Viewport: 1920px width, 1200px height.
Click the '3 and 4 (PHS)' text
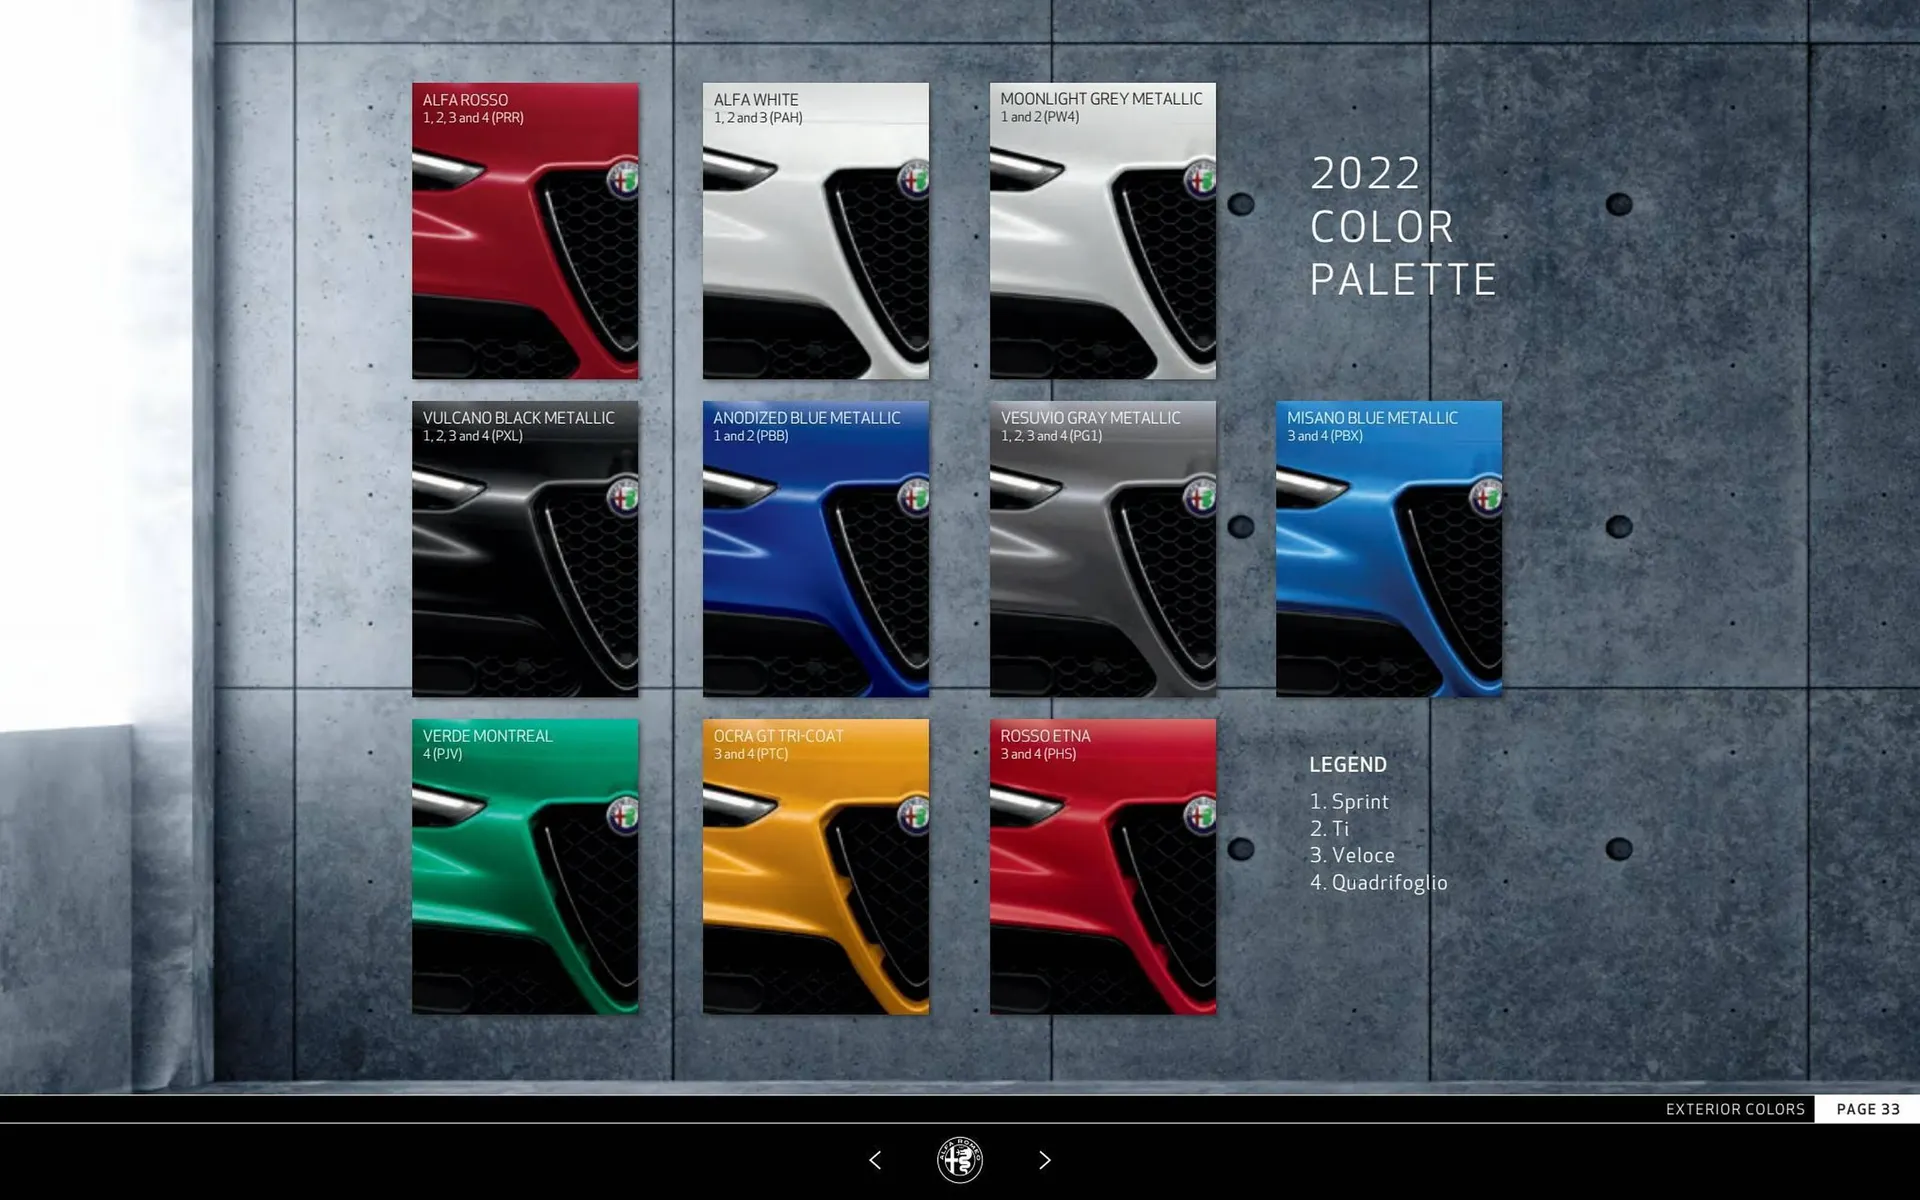[1039, 754]
